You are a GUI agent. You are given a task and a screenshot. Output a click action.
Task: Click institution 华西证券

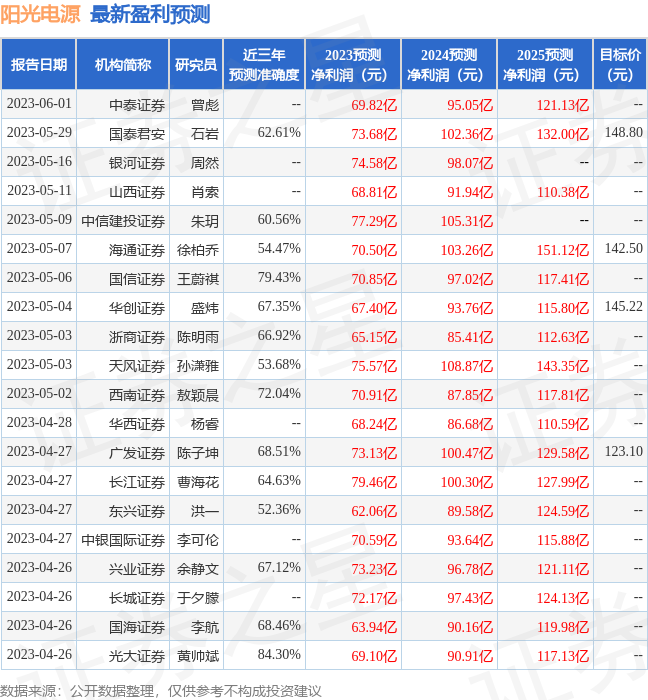137,425
